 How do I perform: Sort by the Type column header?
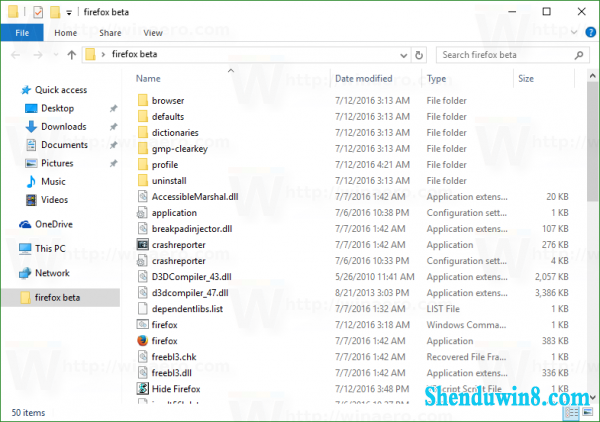(x=436, y=78)
